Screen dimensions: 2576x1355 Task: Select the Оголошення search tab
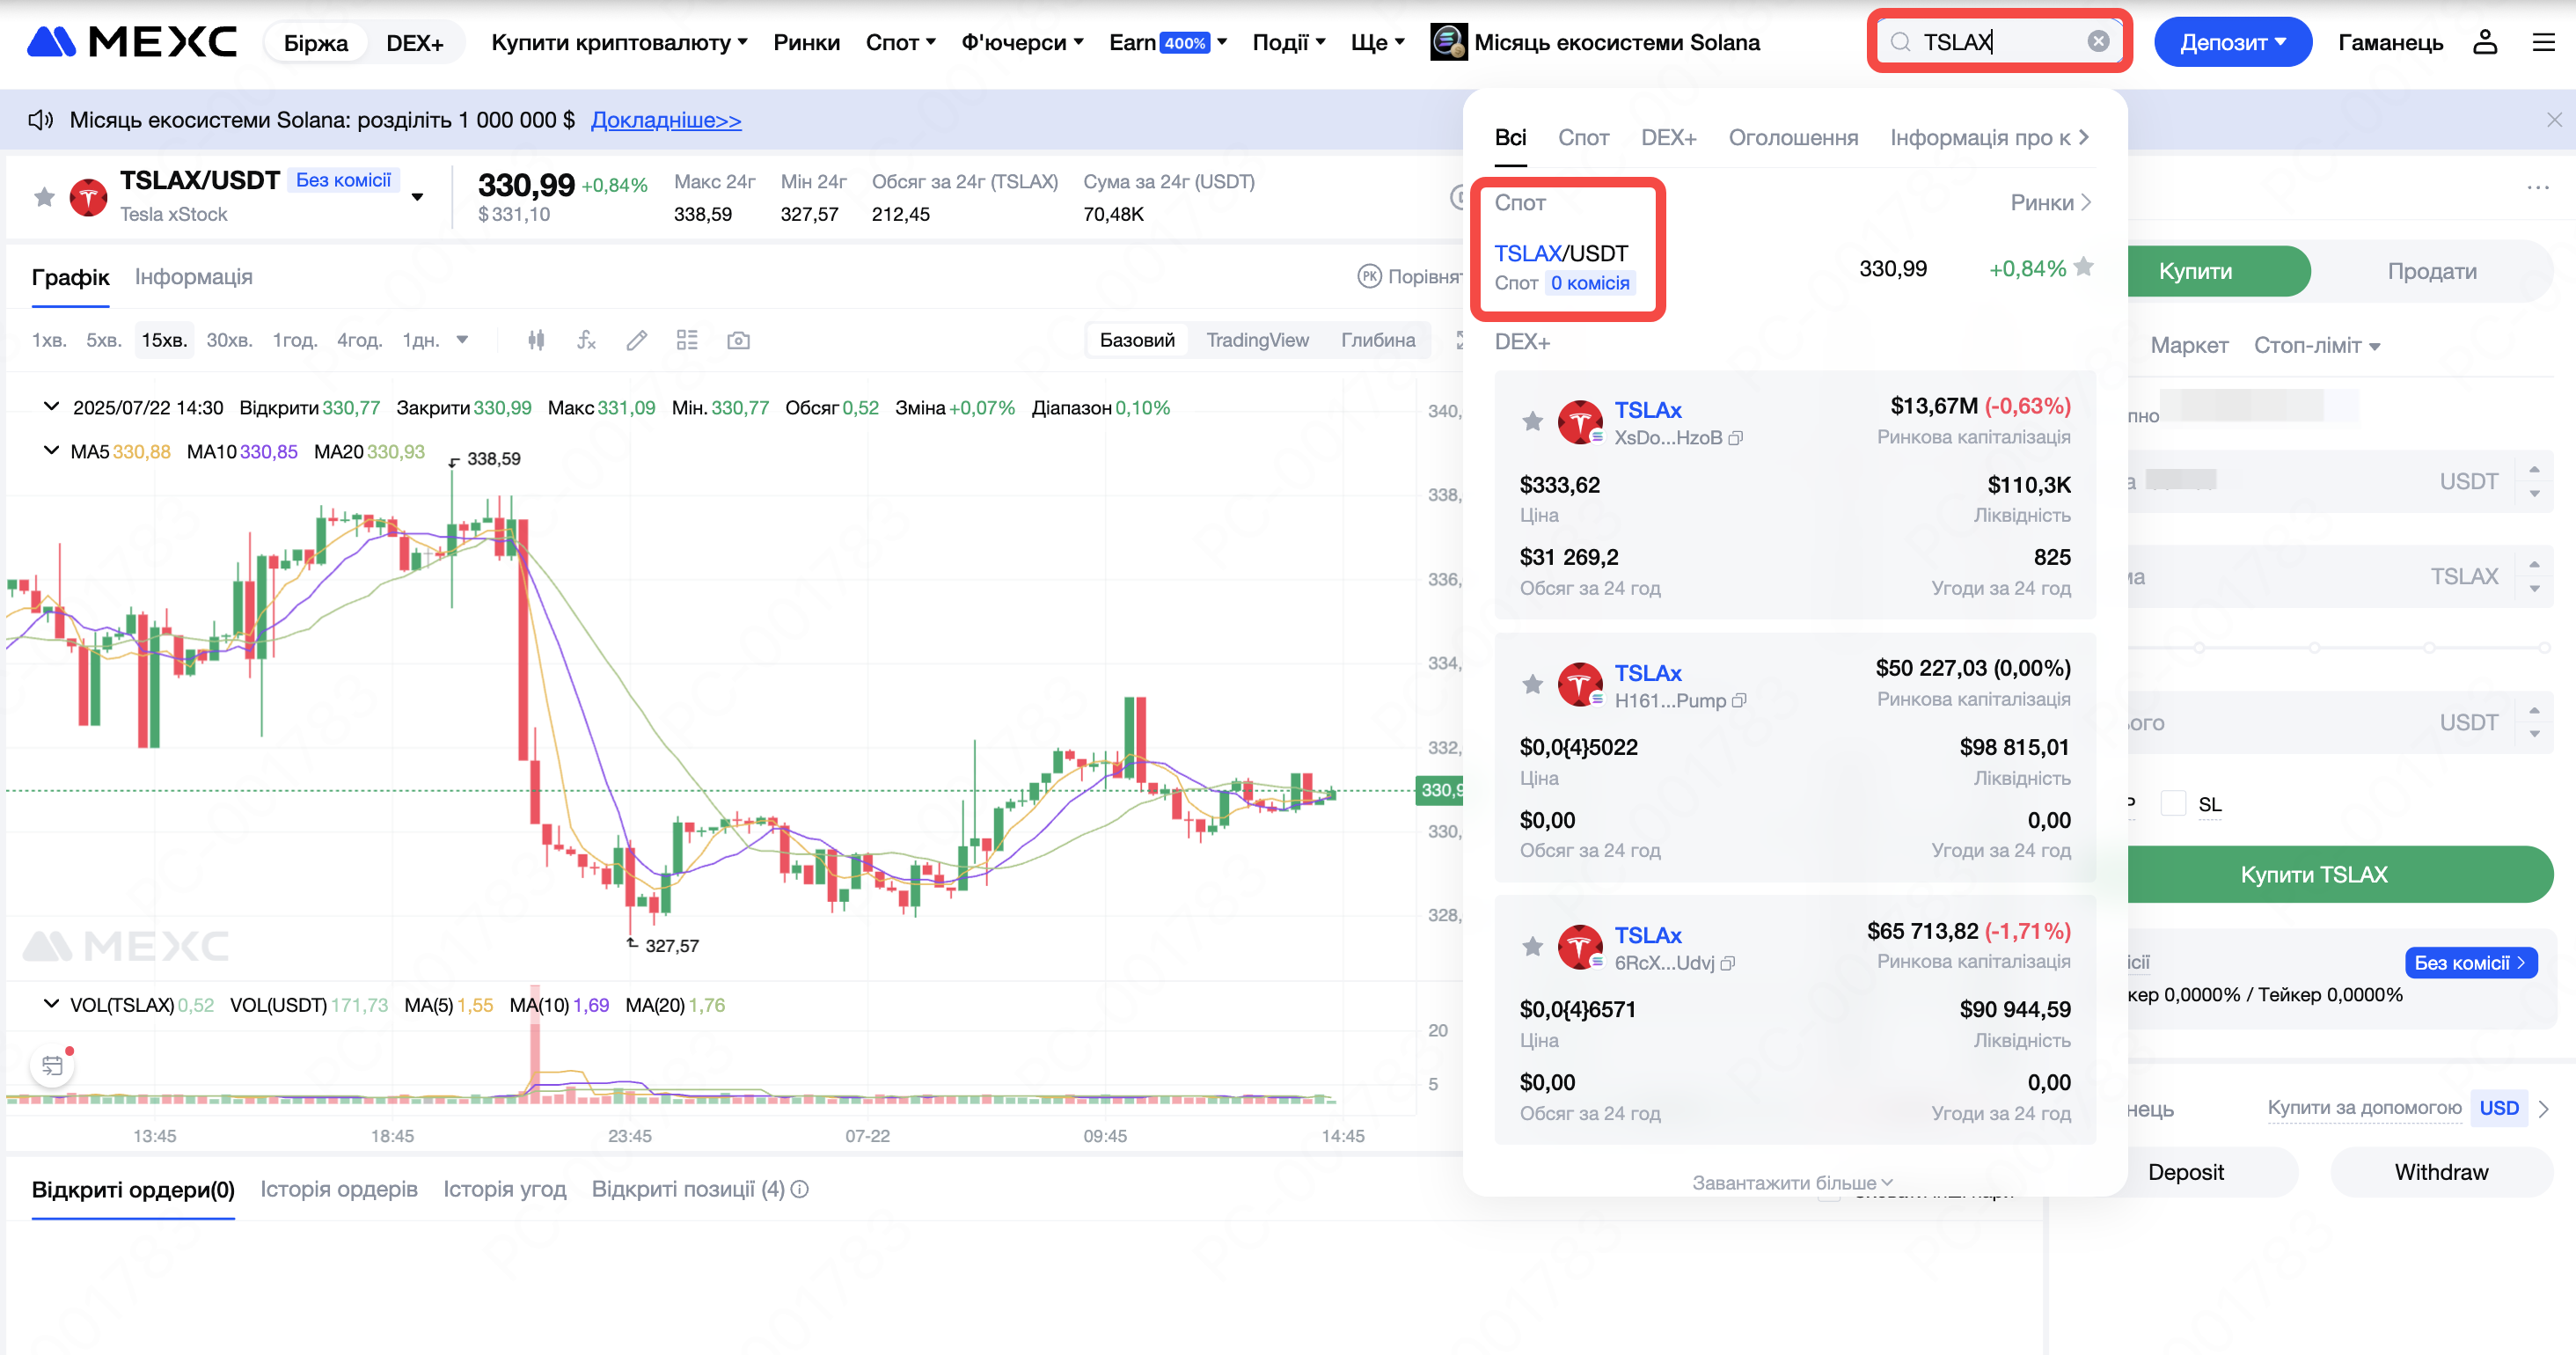click(1793, 138)
